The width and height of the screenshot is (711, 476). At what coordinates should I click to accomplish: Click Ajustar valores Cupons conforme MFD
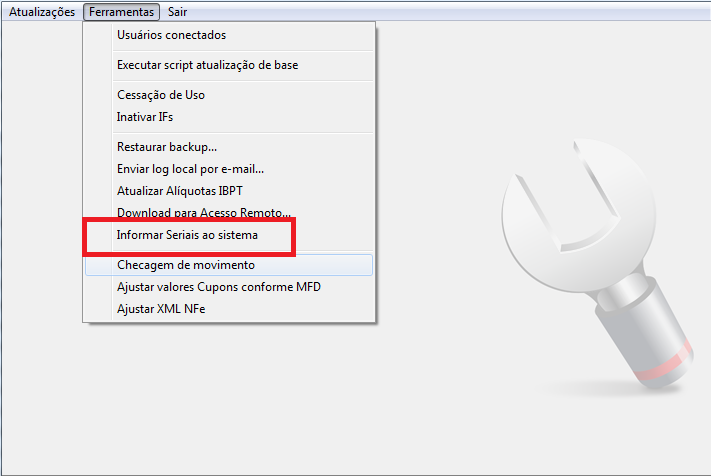pyautogui.click(x=218, y=287)
